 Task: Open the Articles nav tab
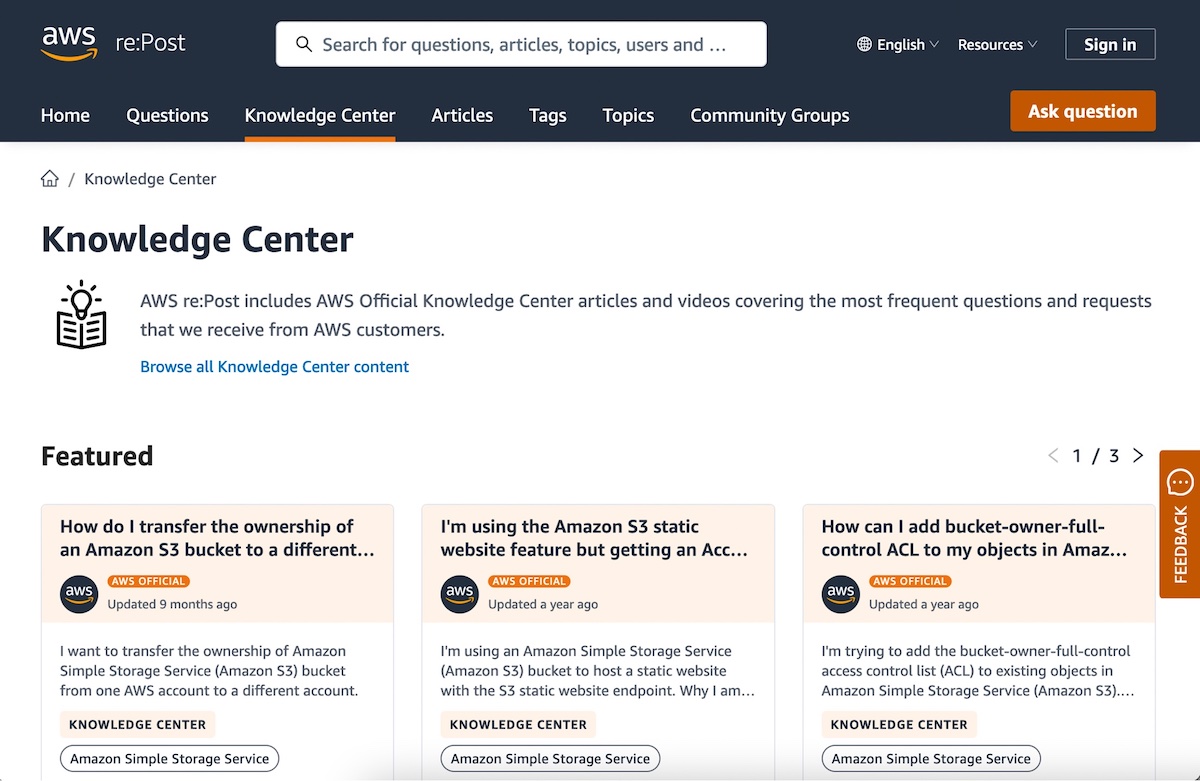[462, 115]
